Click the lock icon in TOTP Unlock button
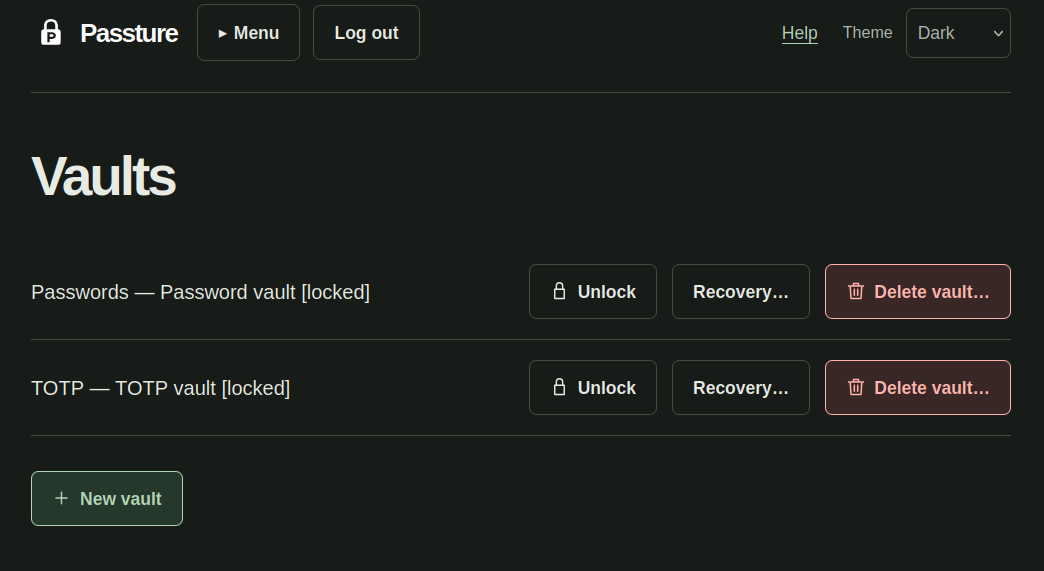Screen dimensions: 1044x571 click(559, 387)
